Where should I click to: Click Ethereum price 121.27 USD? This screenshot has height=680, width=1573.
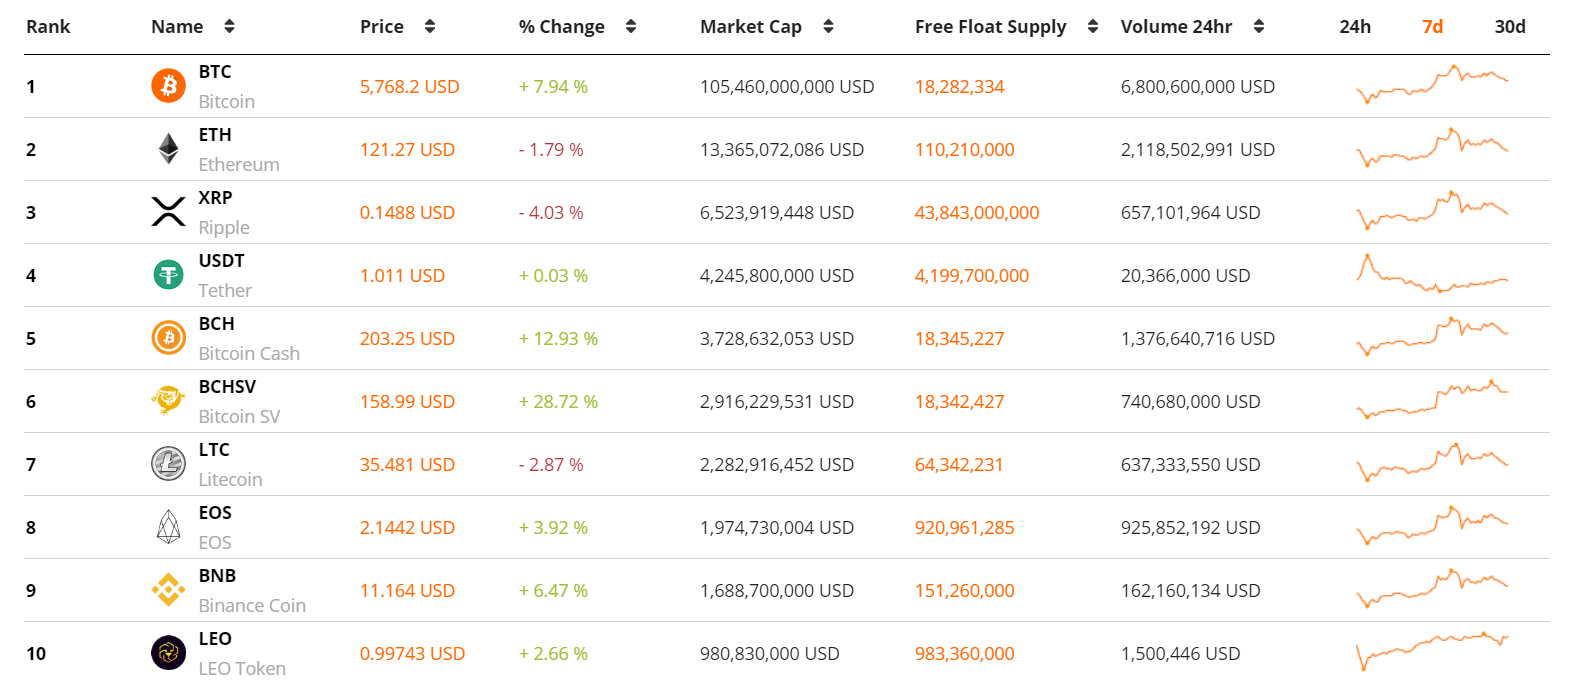pyautogui.click(x=407, y=150)
